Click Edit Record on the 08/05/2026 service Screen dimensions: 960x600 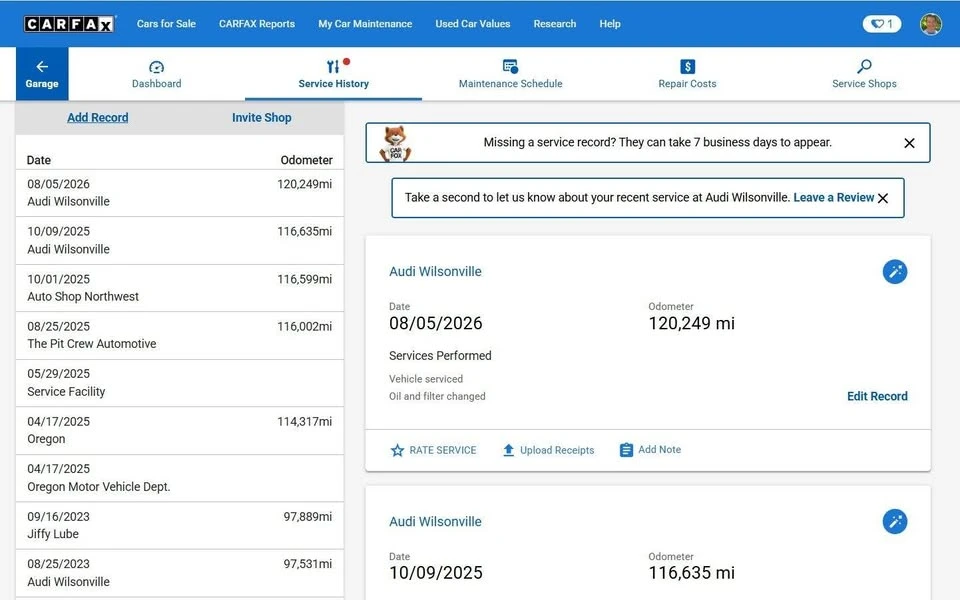(x=877, y=396)
